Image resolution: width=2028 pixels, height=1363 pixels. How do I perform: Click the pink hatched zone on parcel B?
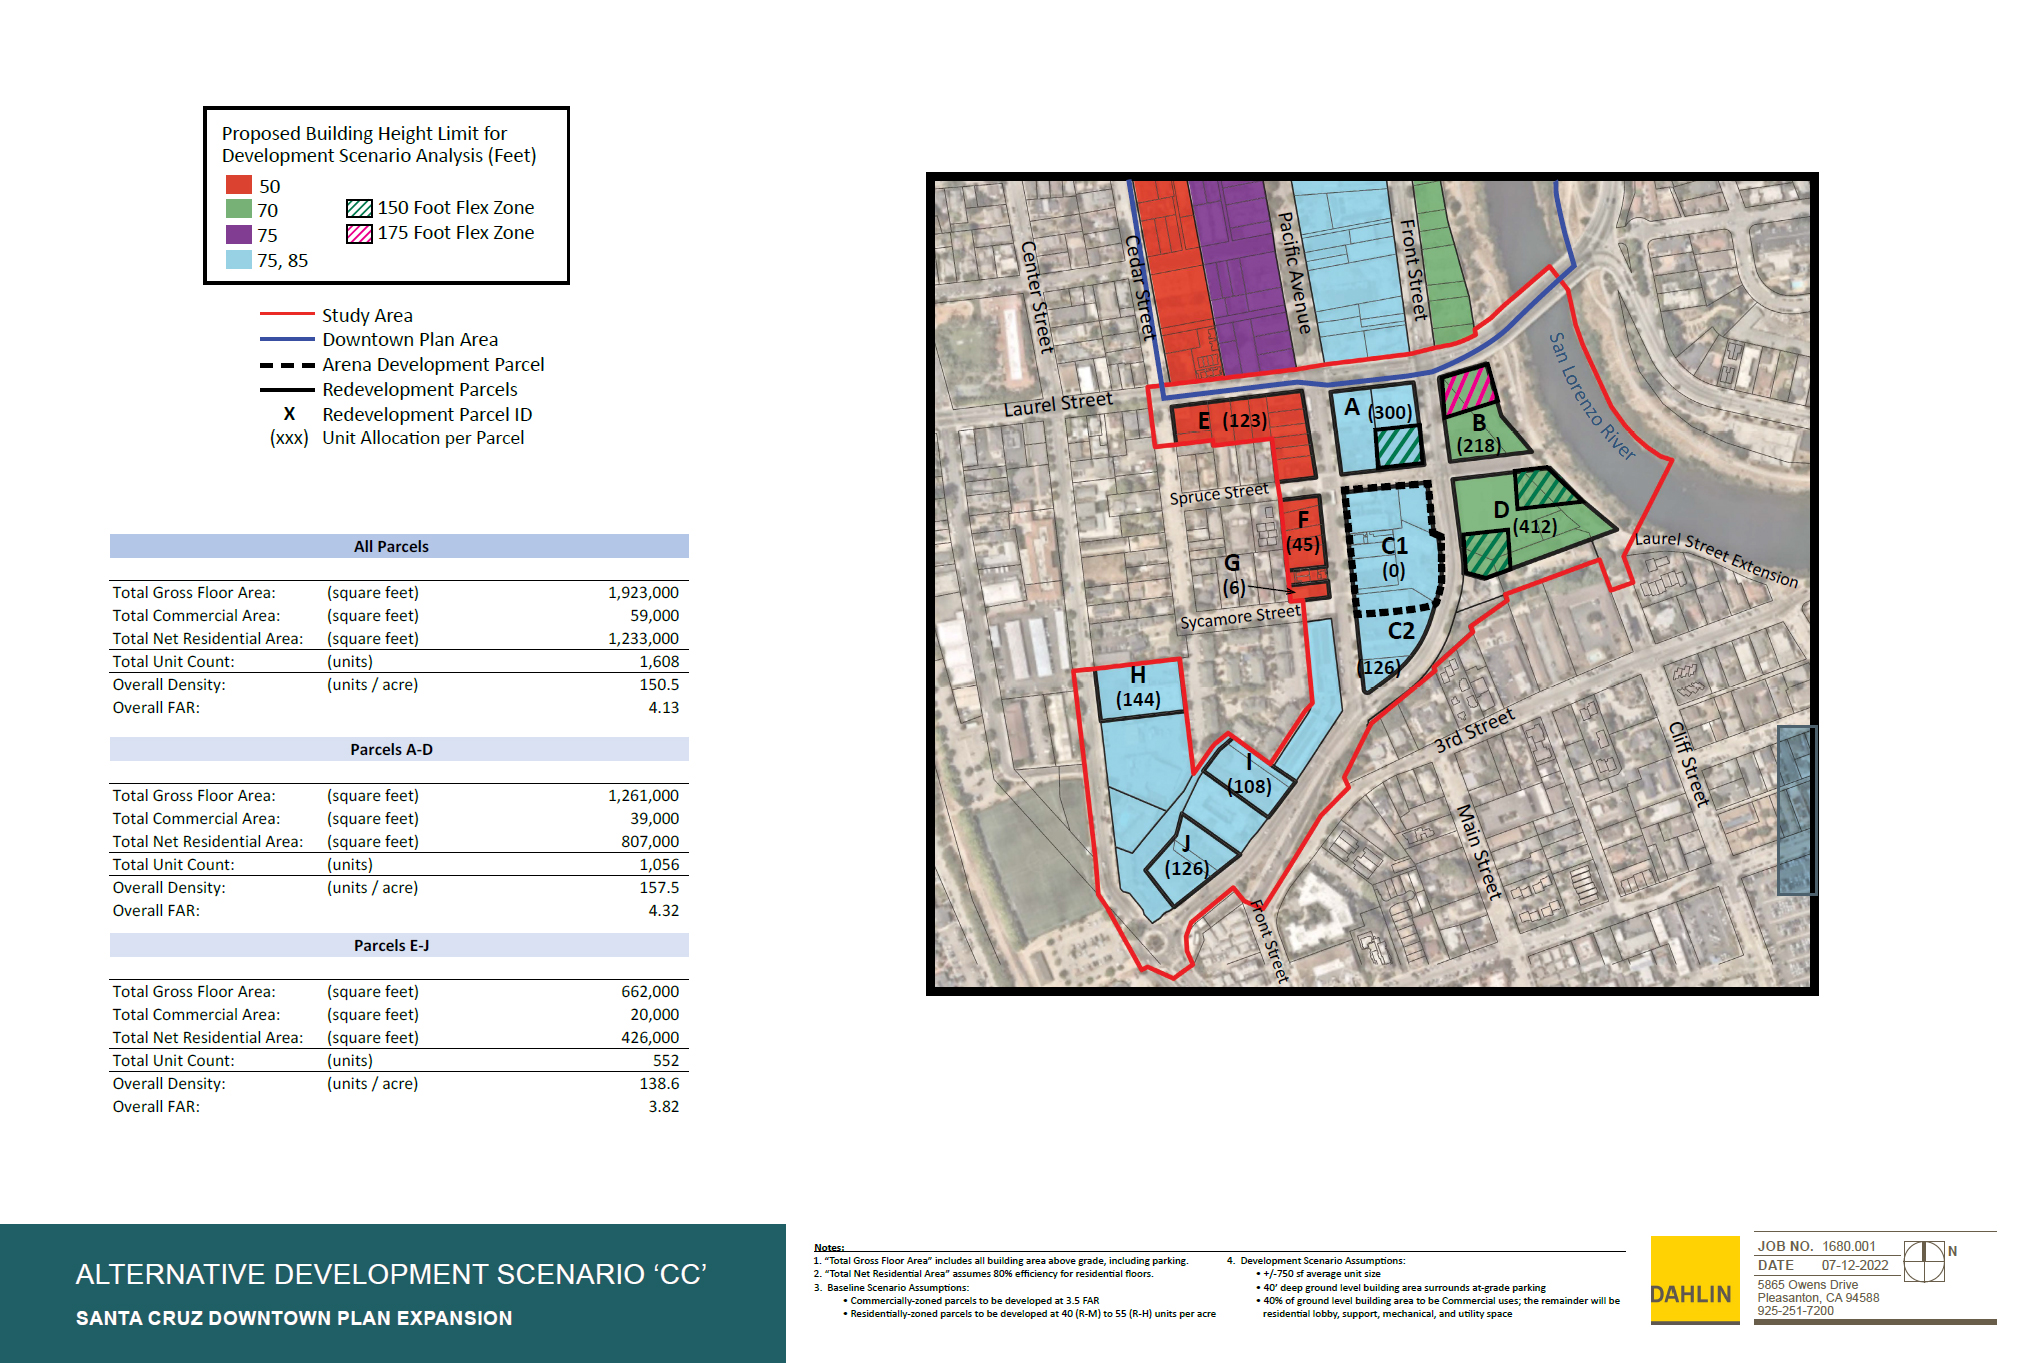1469,390
